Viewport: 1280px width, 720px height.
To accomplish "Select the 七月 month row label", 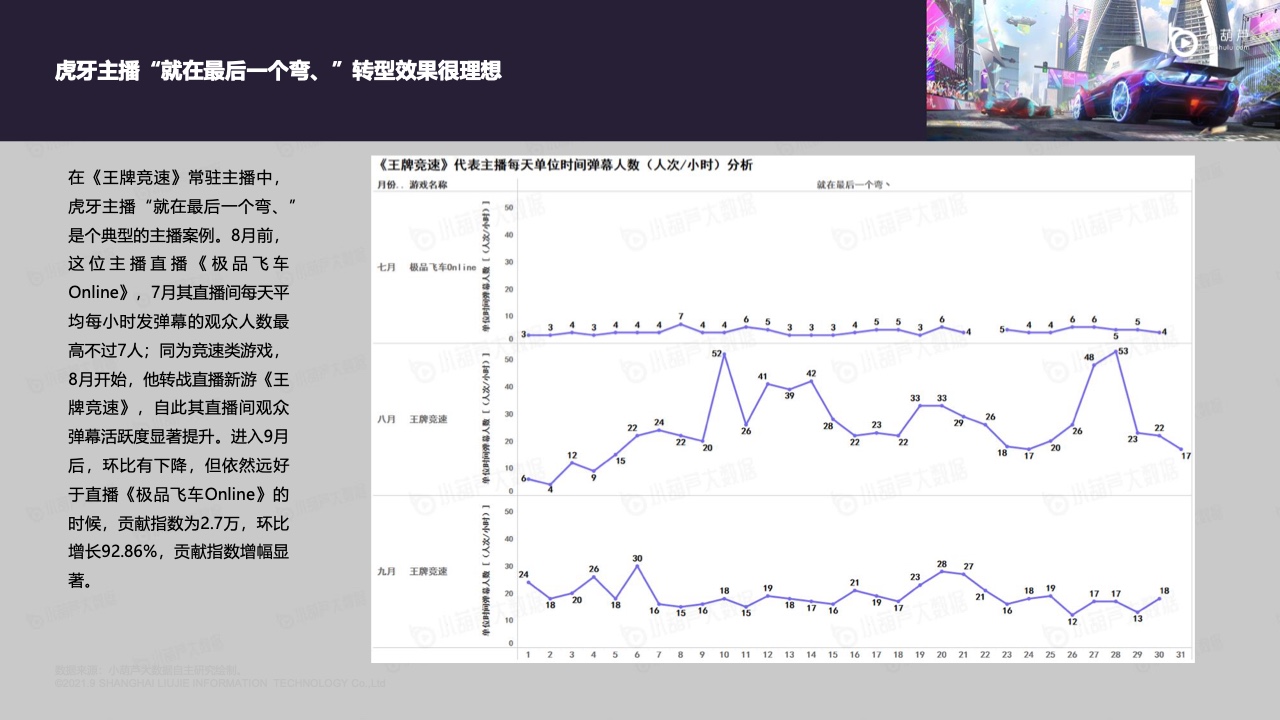I will pos(386,268).
